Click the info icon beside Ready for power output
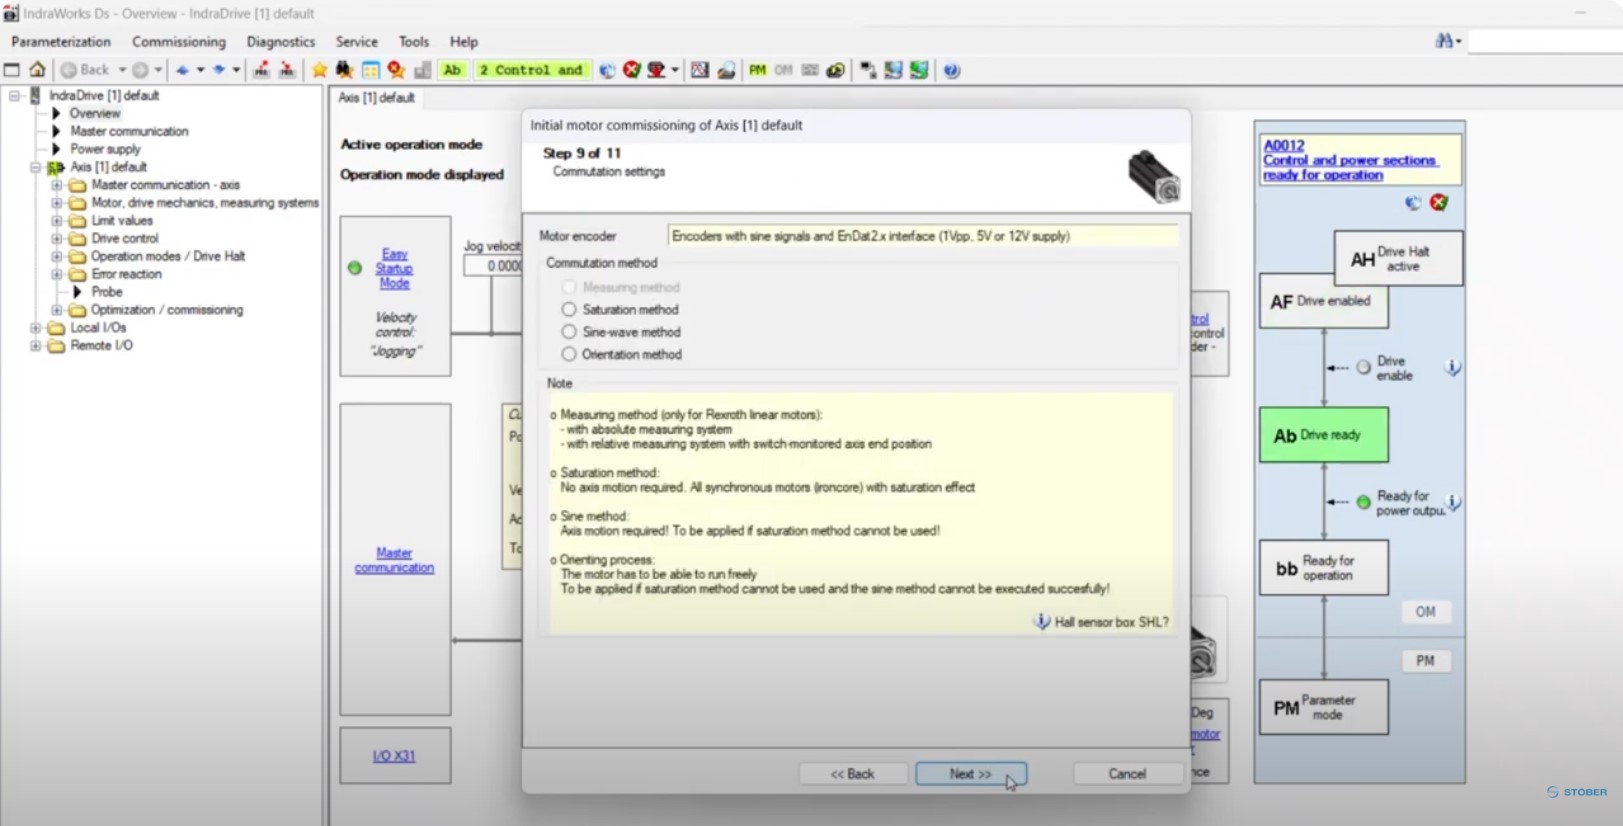Screen dimensions: 1623x826 point(1453,502)
